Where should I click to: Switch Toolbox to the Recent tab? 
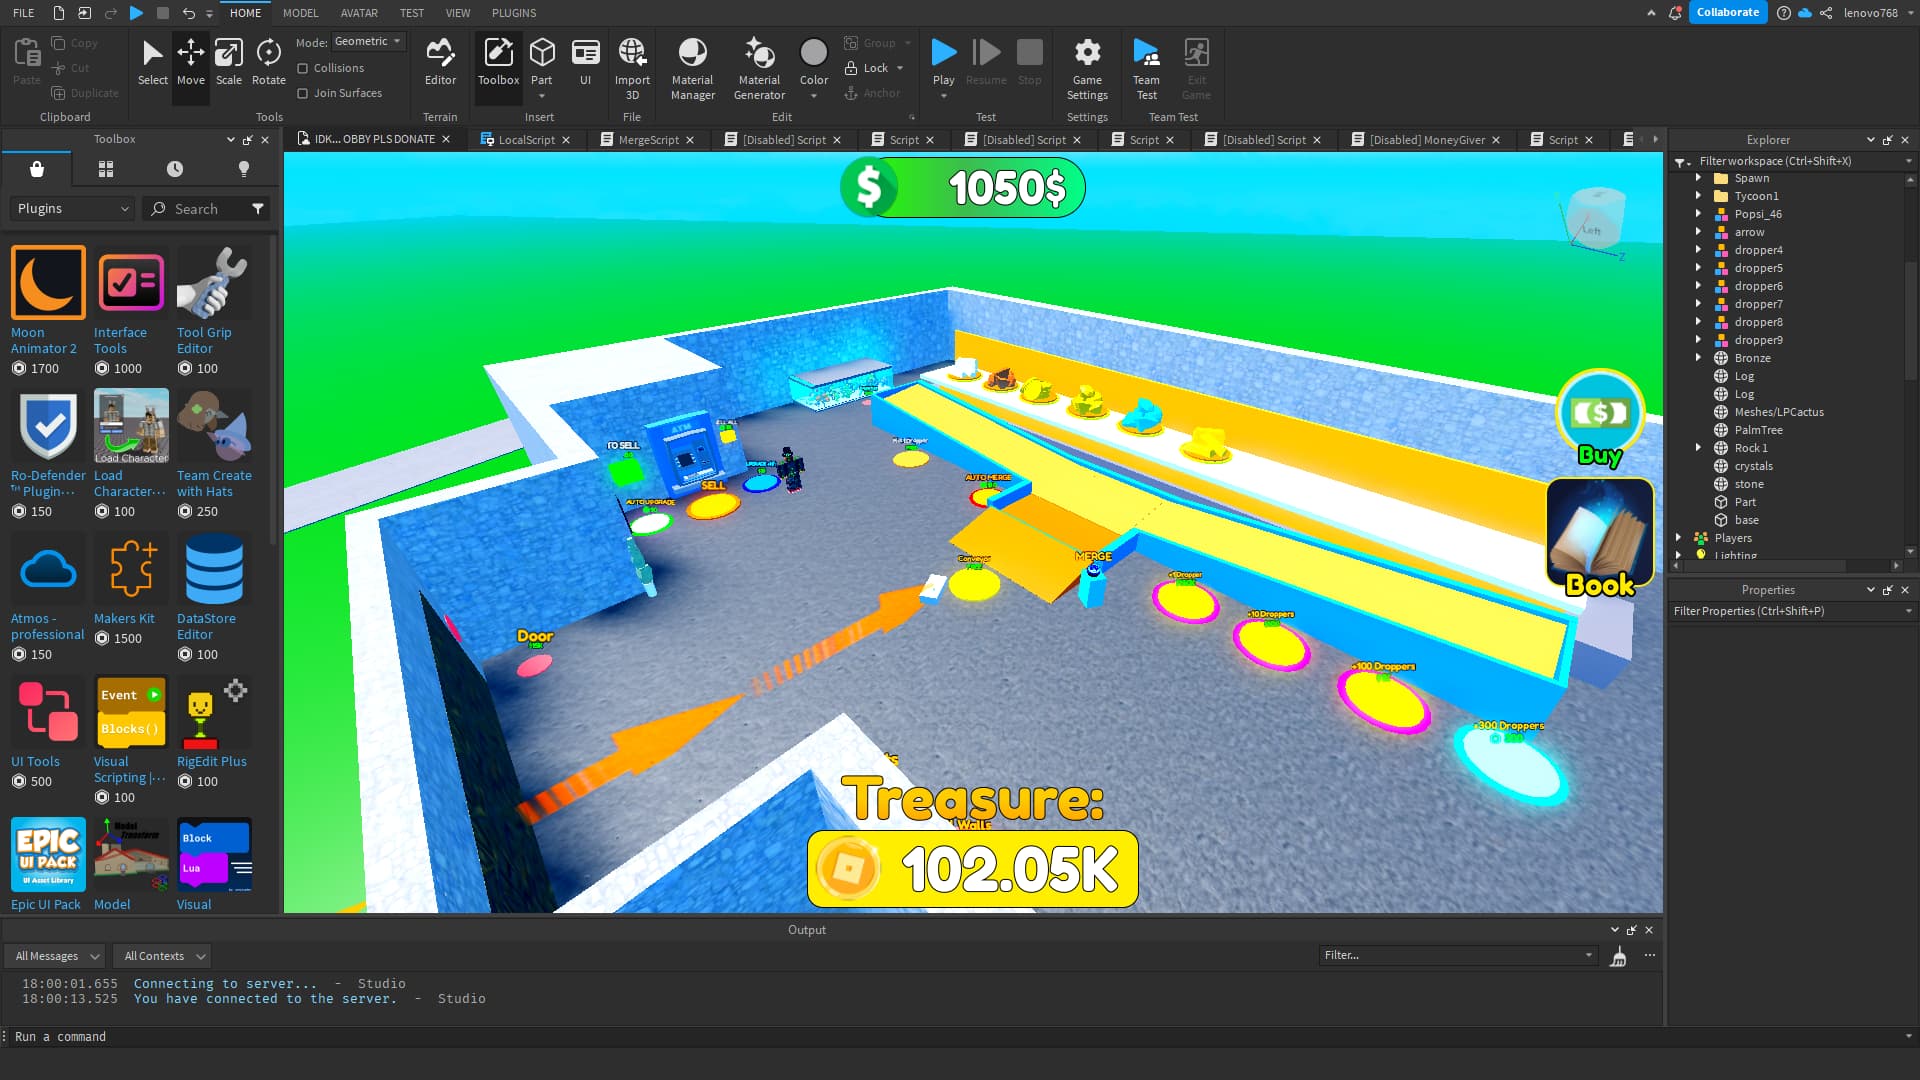174,169
